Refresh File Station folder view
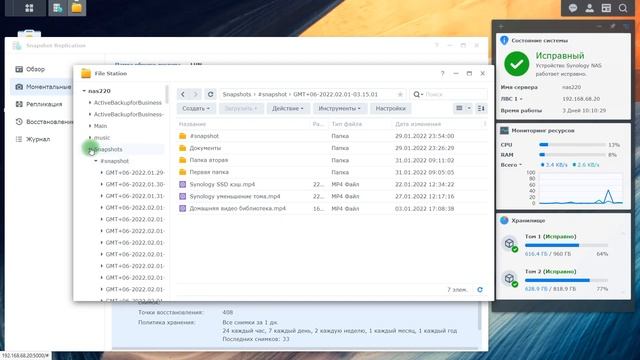640x360 pixels. pos(210,94)
